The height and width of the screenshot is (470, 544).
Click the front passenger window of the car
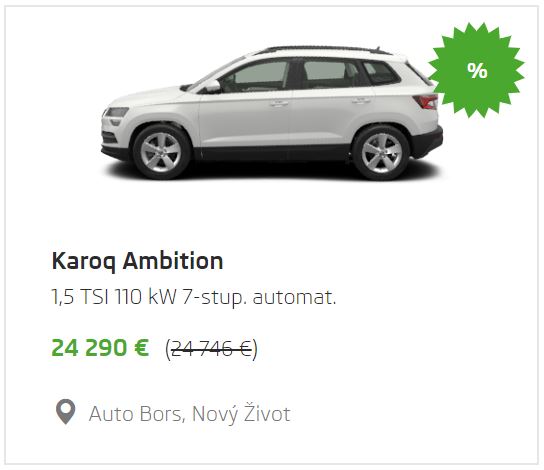tap(256, 75)
